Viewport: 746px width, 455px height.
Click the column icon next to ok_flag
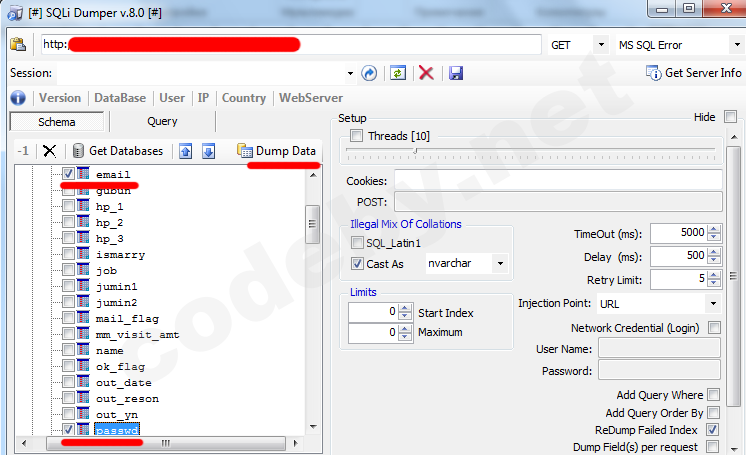coord(83,366)
